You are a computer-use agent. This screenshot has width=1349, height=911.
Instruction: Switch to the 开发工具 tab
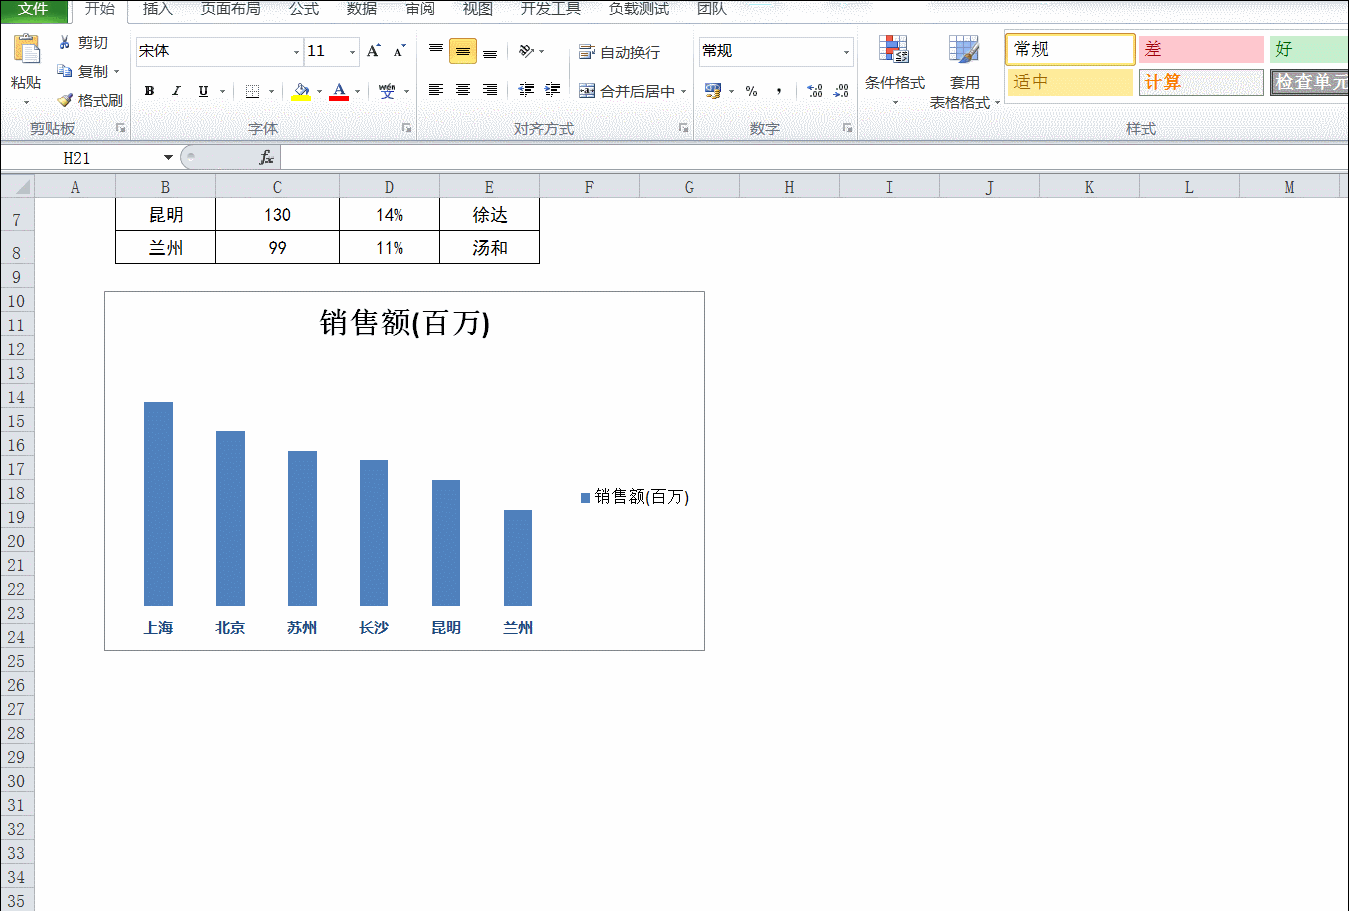coord(551,9)
